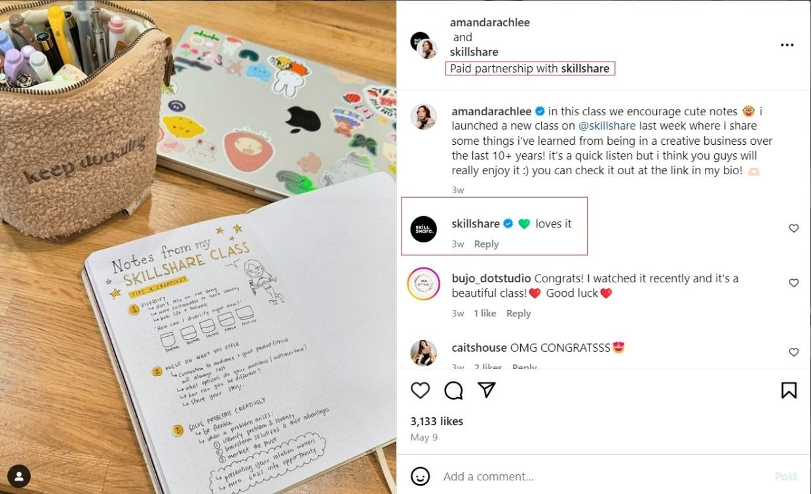The height and width of the screenshot is (494, 812).
Task: Open the @skillshare mention in caption
Action: coord(606,126)
